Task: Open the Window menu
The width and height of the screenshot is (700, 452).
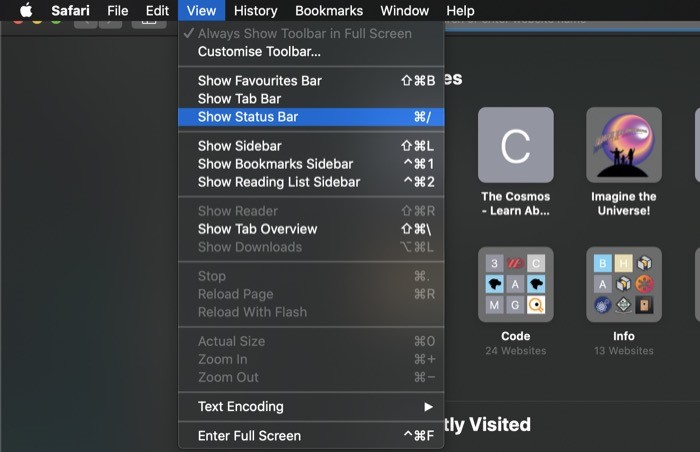Action: pyautogui.click(x=404, y=10)
